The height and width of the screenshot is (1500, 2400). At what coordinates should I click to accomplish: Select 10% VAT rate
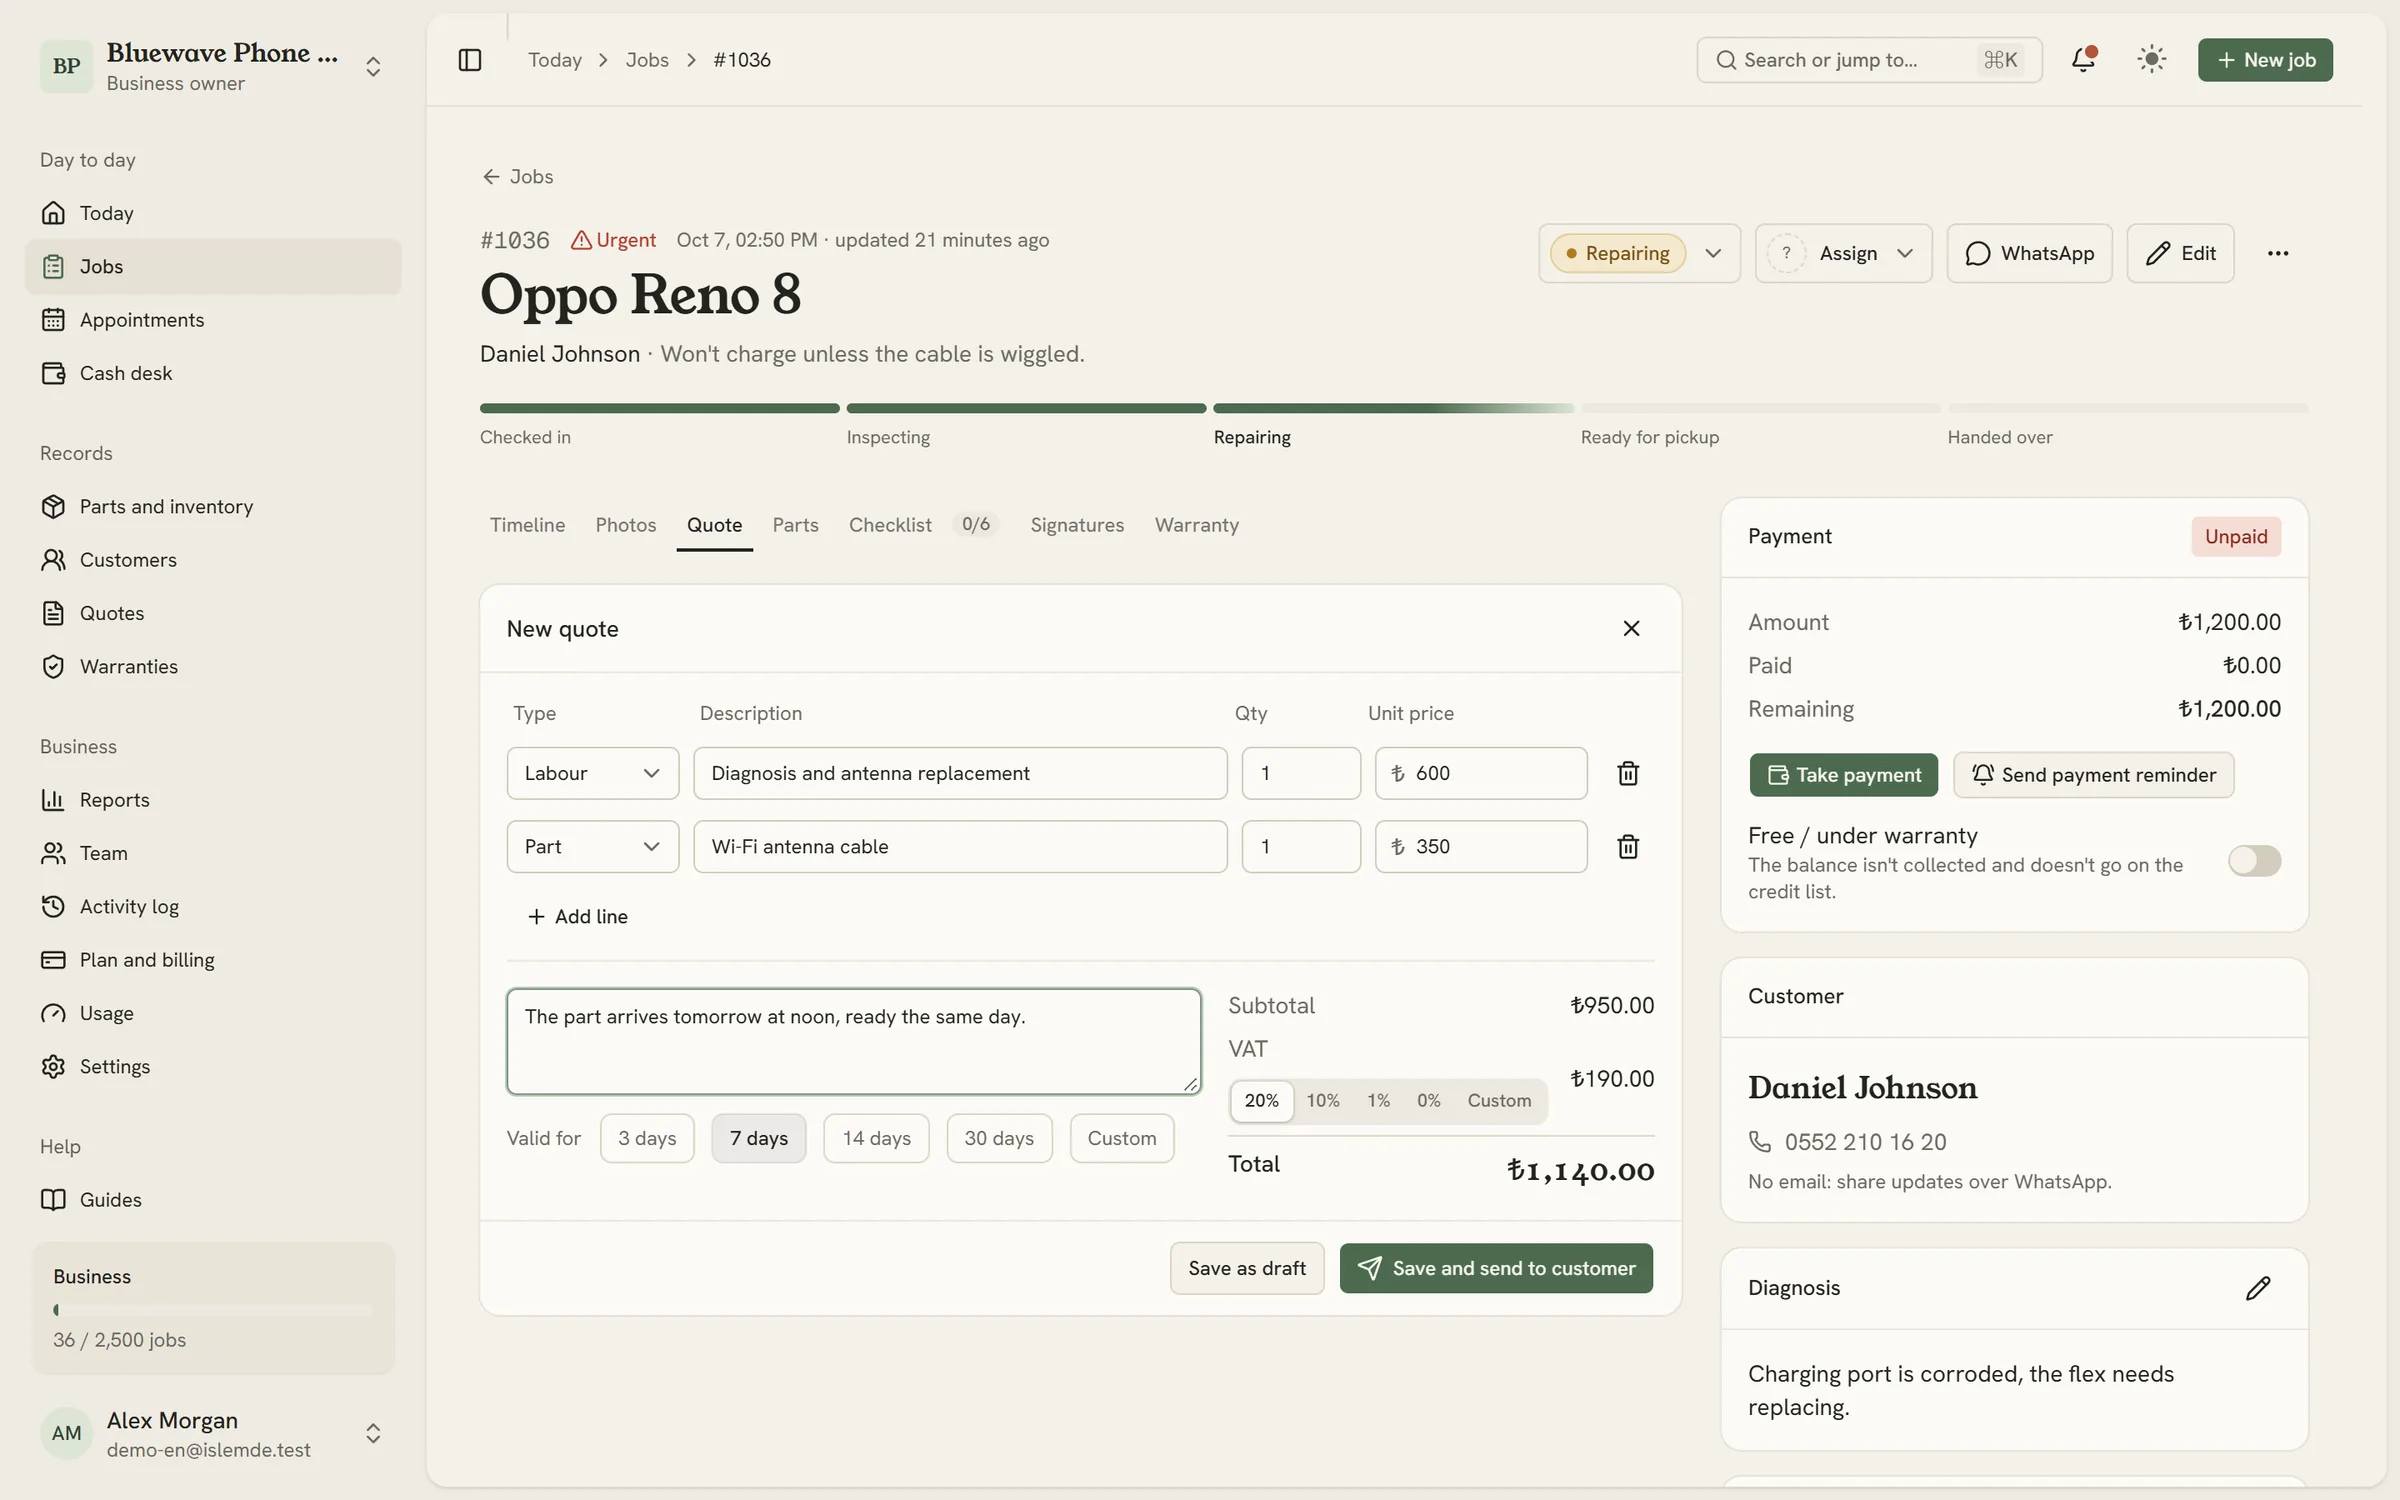[1322, 1100]
